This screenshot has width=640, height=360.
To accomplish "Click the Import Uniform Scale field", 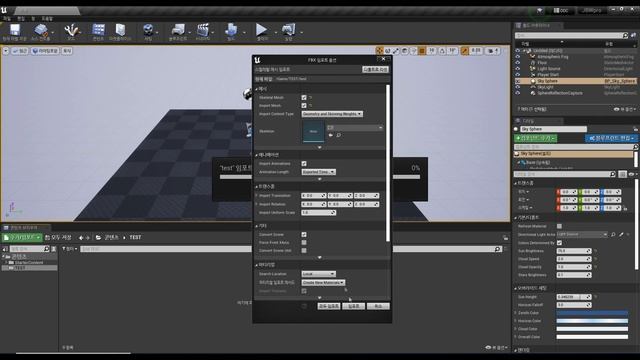I will pyautogui.click(x=318, y=213).
